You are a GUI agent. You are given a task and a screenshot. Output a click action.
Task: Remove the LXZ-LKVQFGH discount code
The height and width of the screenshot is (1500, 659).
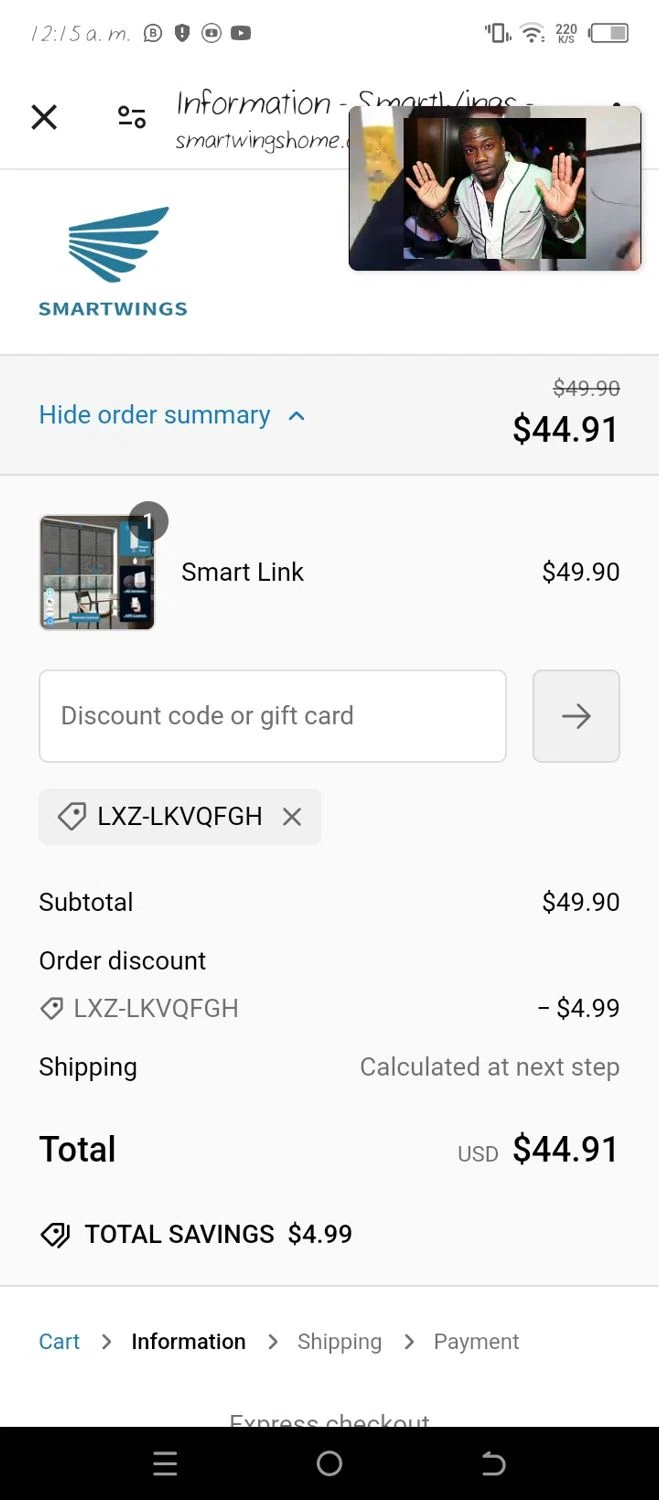click(292, 817)
